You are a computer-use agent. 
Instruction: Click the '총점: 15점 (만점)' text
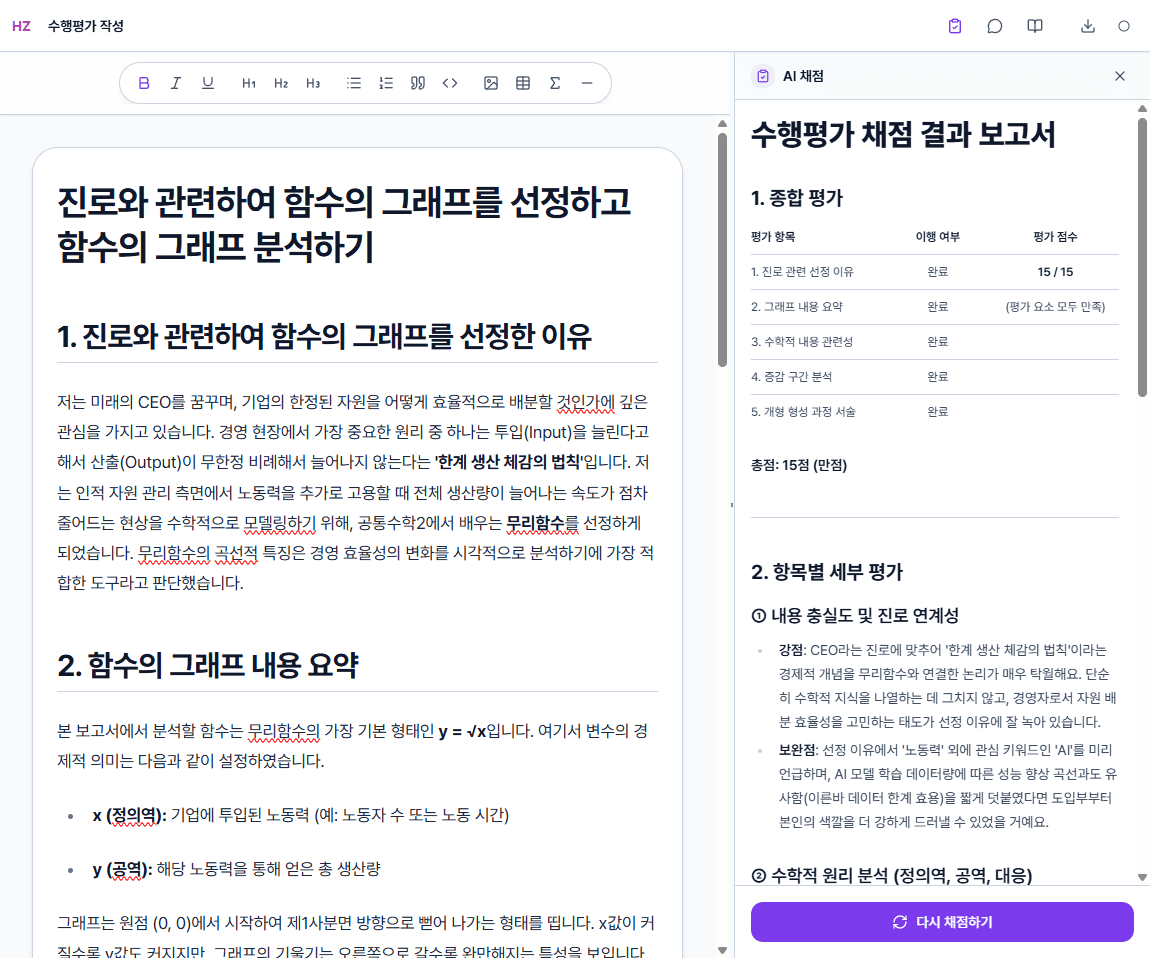[799, 465]
